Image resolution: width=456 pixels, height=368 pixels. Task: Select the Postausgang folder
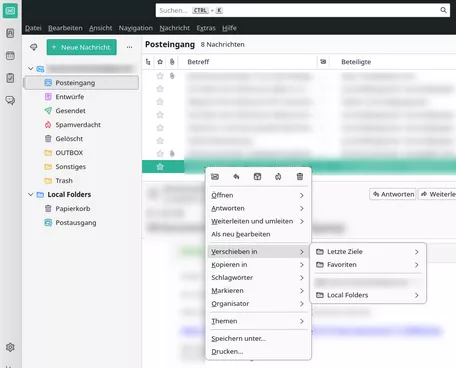click(x=81, y=223)
